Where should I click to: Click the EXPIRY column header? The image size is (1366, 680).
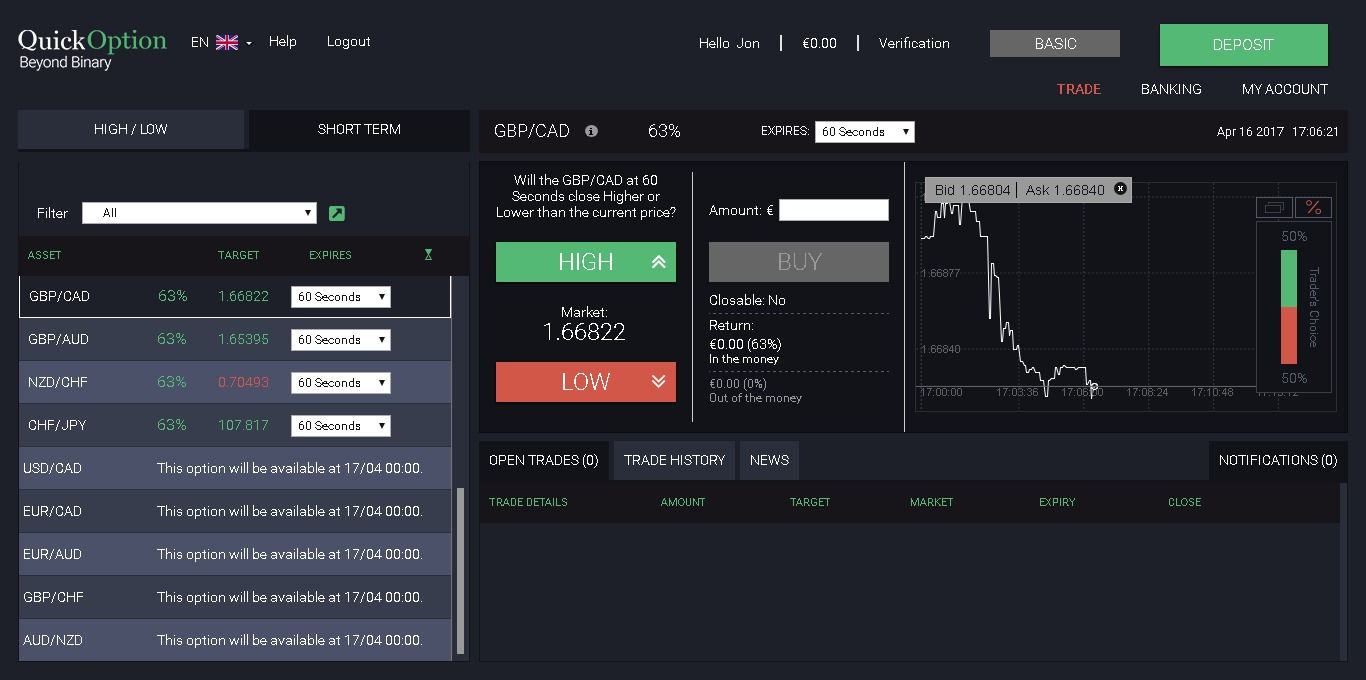[x=1057, y=502]
